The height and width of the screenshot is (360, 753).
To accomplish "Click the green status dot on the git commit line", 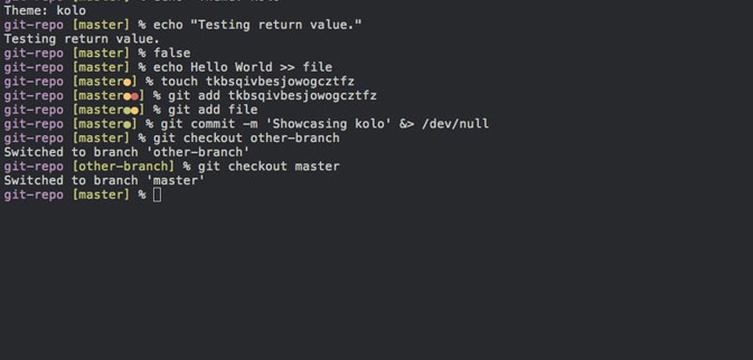I will click(x=127, y=125).
